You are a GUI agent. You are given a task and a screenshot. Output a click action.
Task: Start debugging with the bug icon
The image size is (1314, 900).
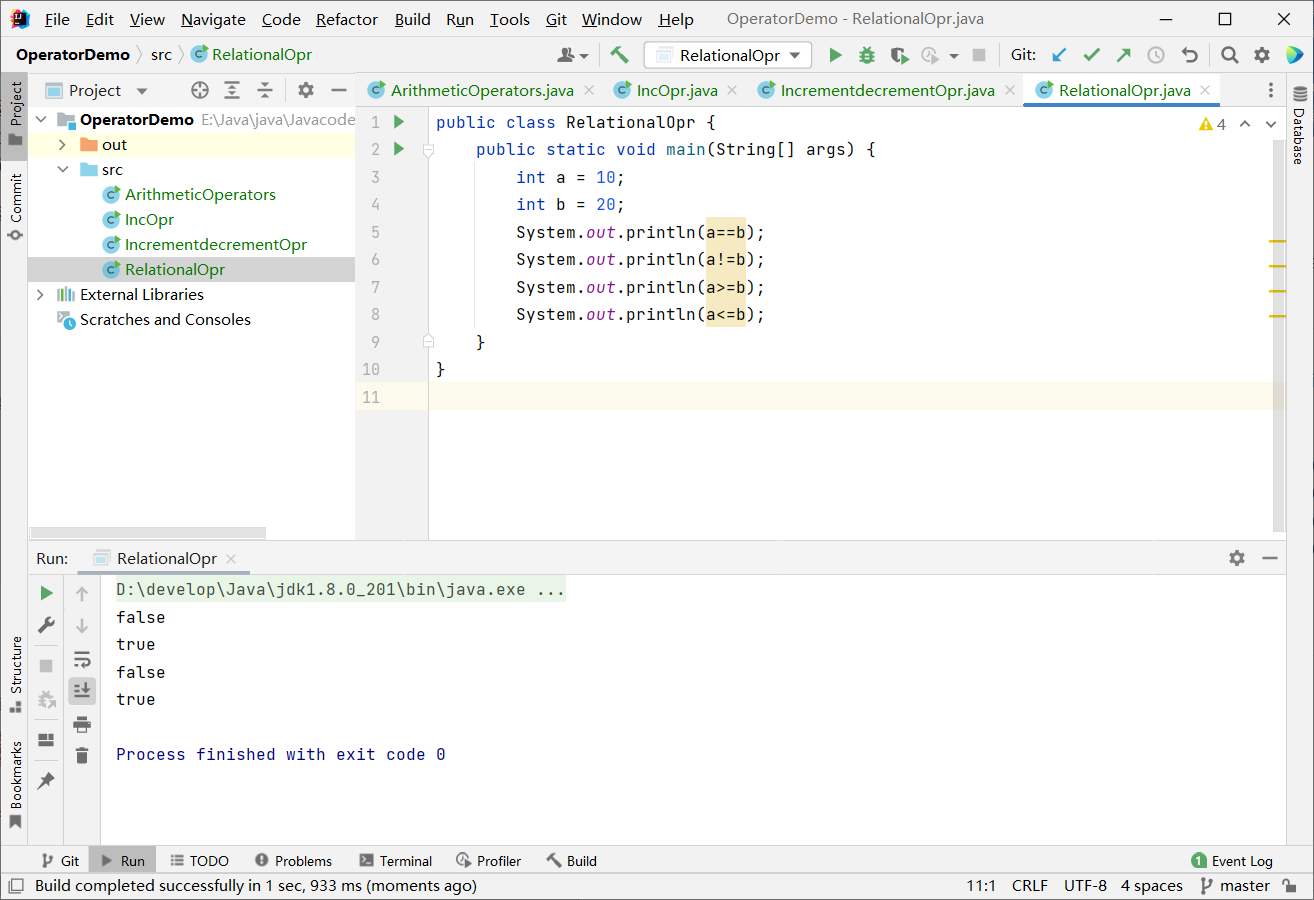pos(867,55)
